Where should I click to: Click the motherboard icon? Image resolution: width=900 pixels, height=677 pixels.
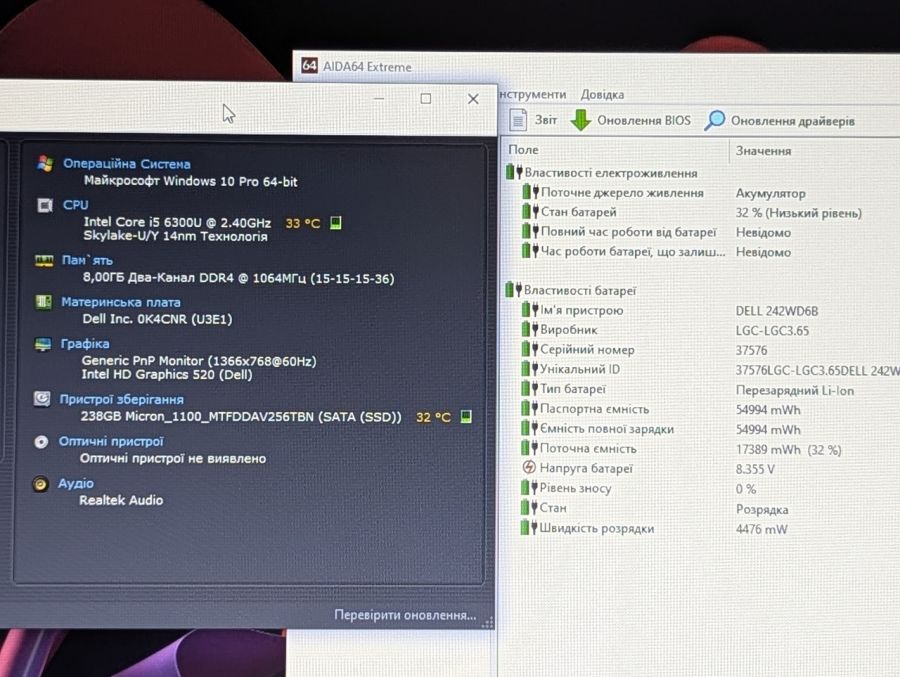(x=43, y=302)
